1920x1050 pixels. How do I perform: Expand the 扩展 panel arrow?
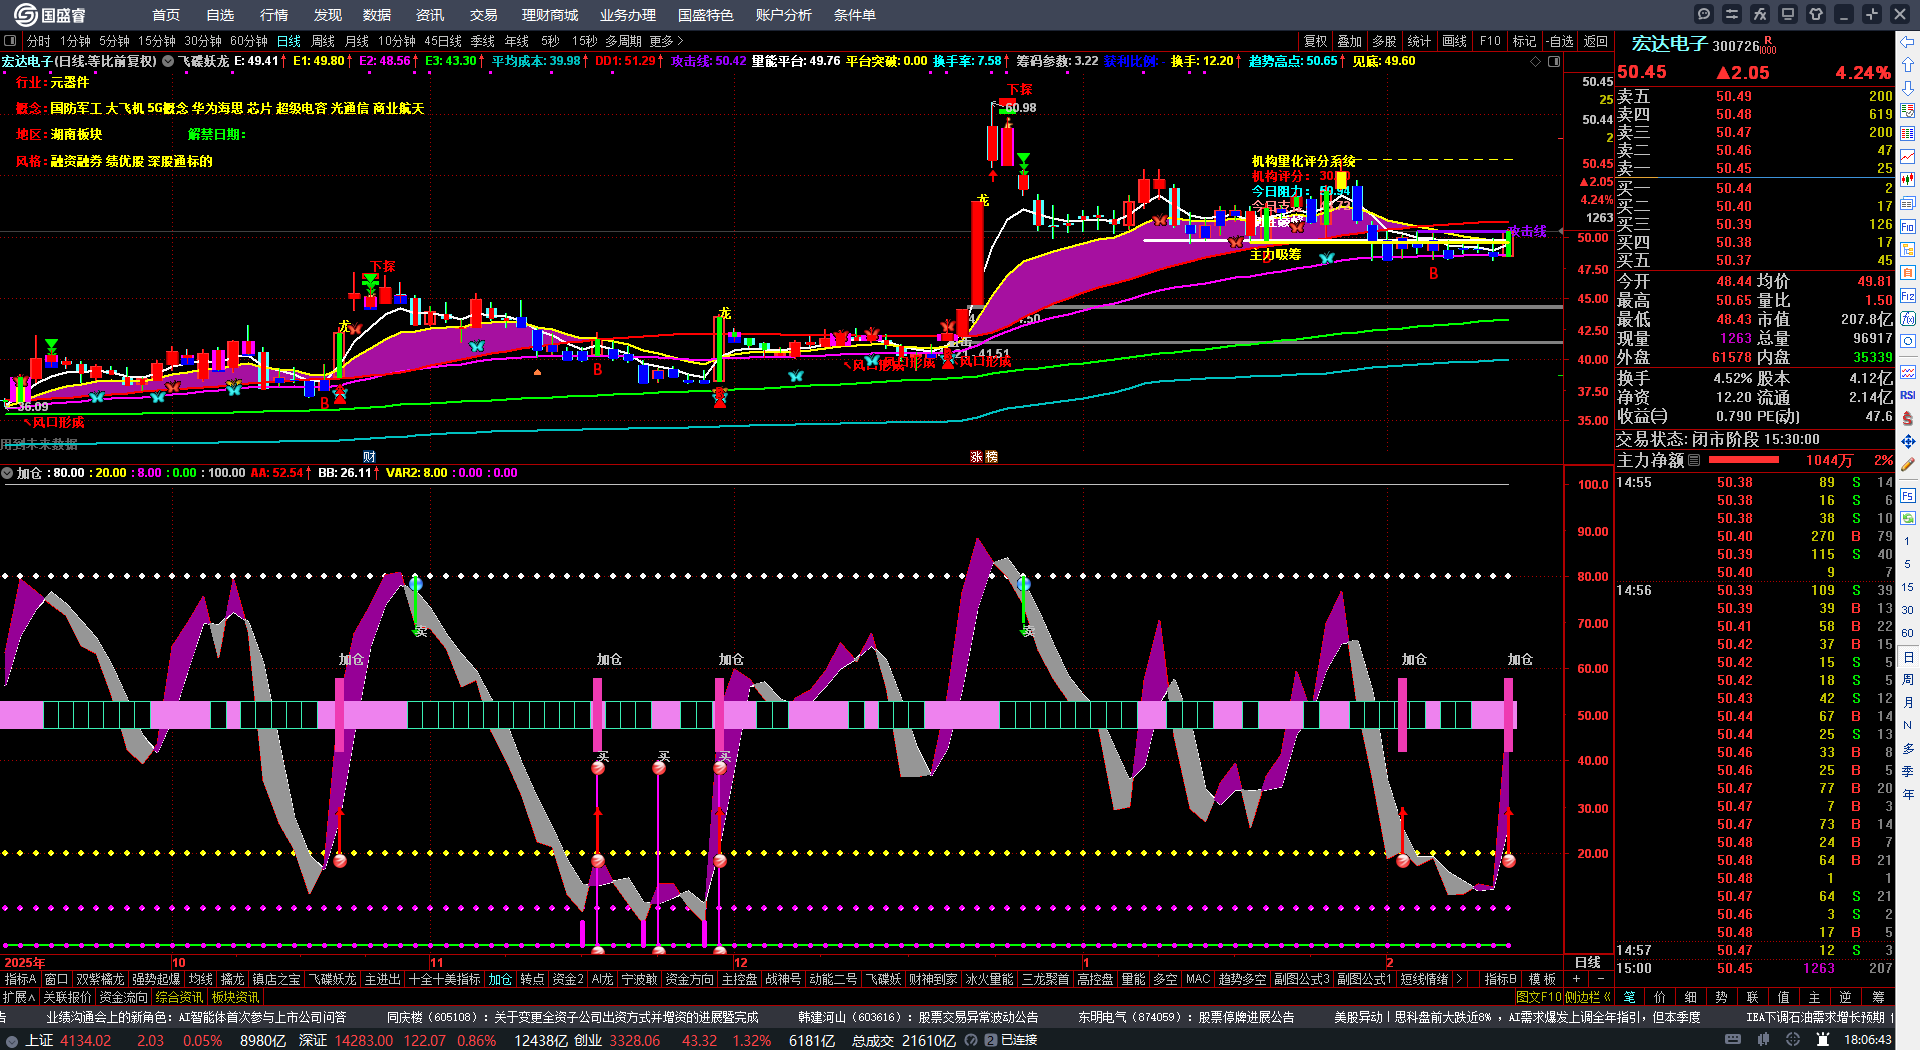click(19, 997)
